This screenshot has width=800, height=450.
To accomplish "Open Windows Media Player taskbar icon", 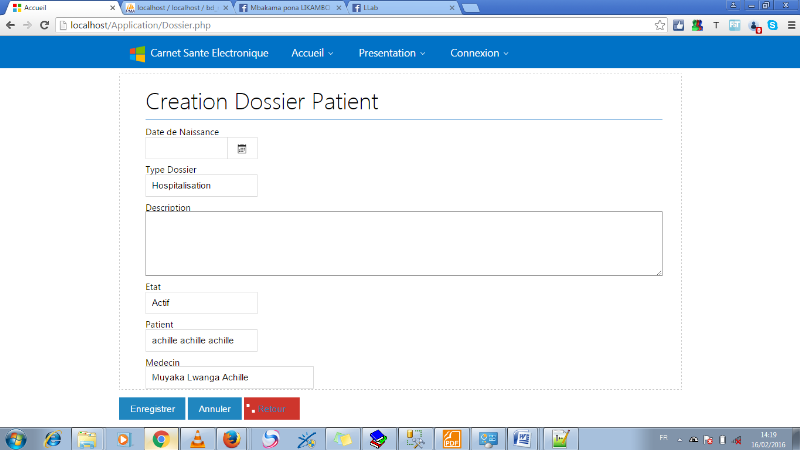I will pyautogui.click(x=124, y=439).
